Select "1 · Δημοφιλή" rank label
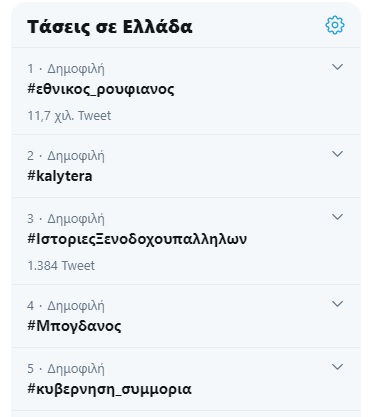 click(x=66, y=69)
